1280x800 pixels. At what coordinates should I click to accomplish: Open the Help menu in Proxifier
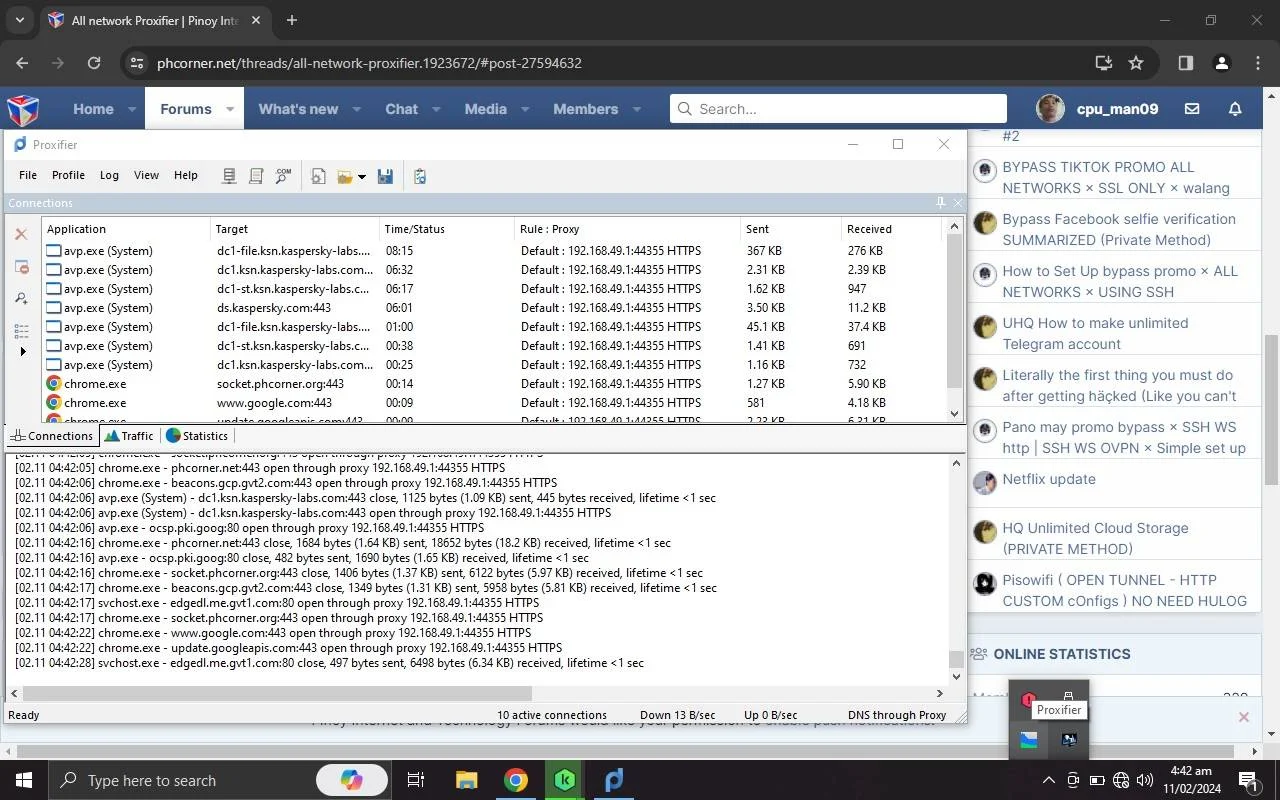[186, 175]
